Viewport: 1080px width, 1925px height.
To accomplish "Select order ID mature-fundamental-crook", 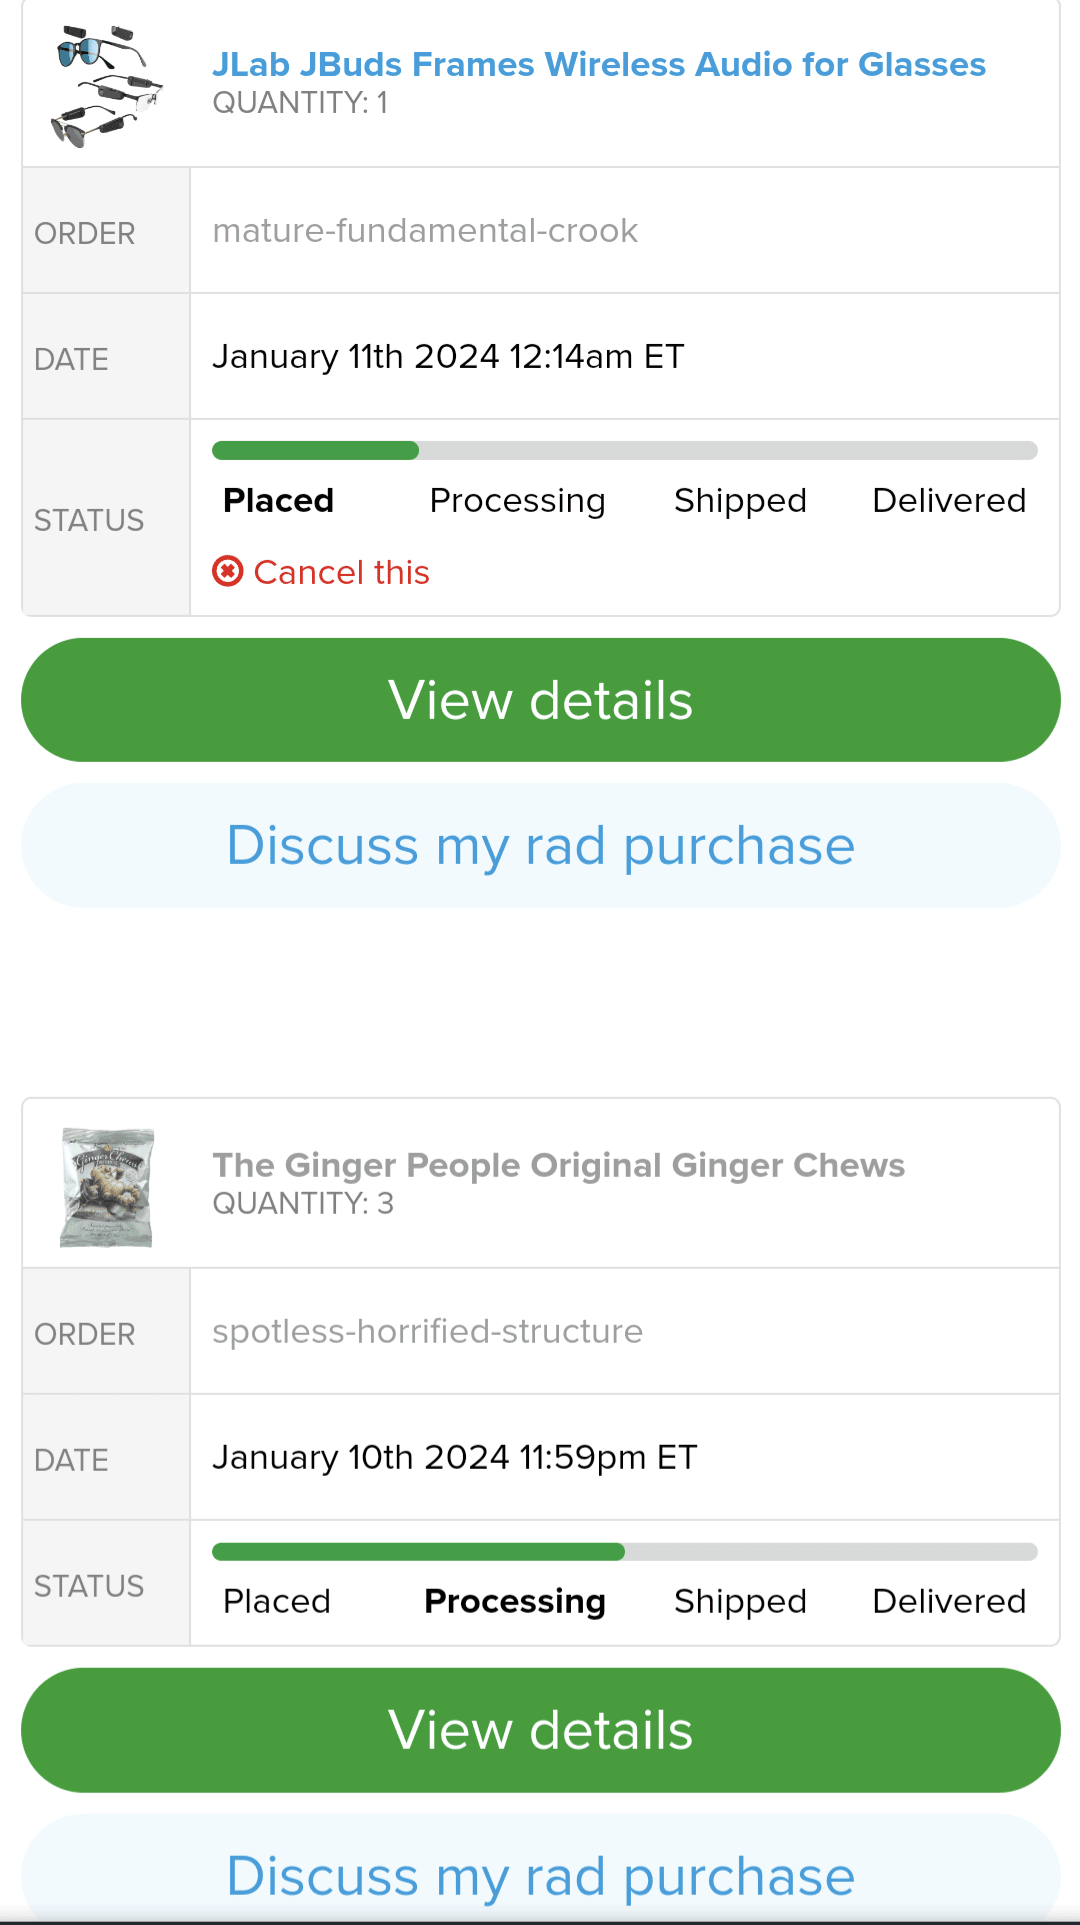I will [425, 231].
